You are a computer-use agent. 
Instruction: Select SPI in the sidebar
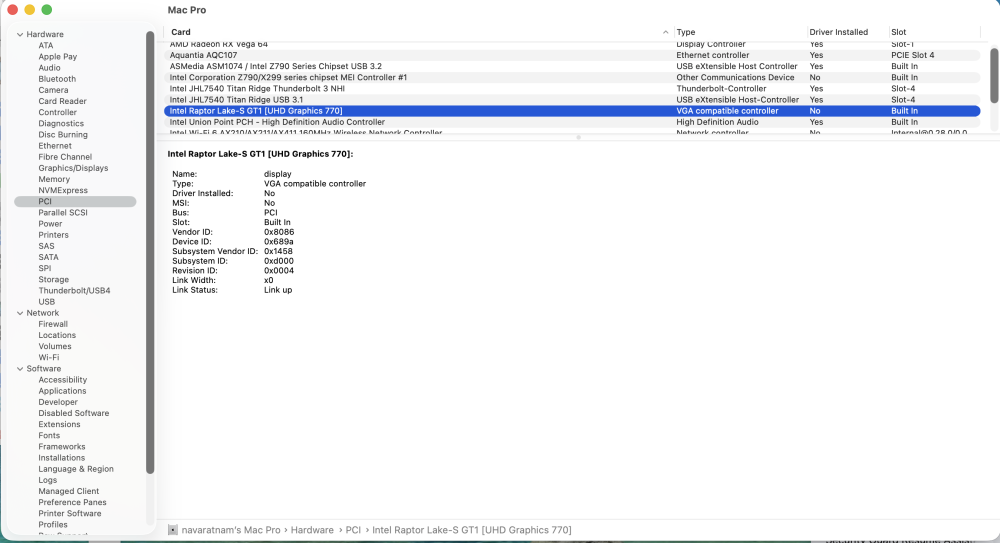coord(45,269)
